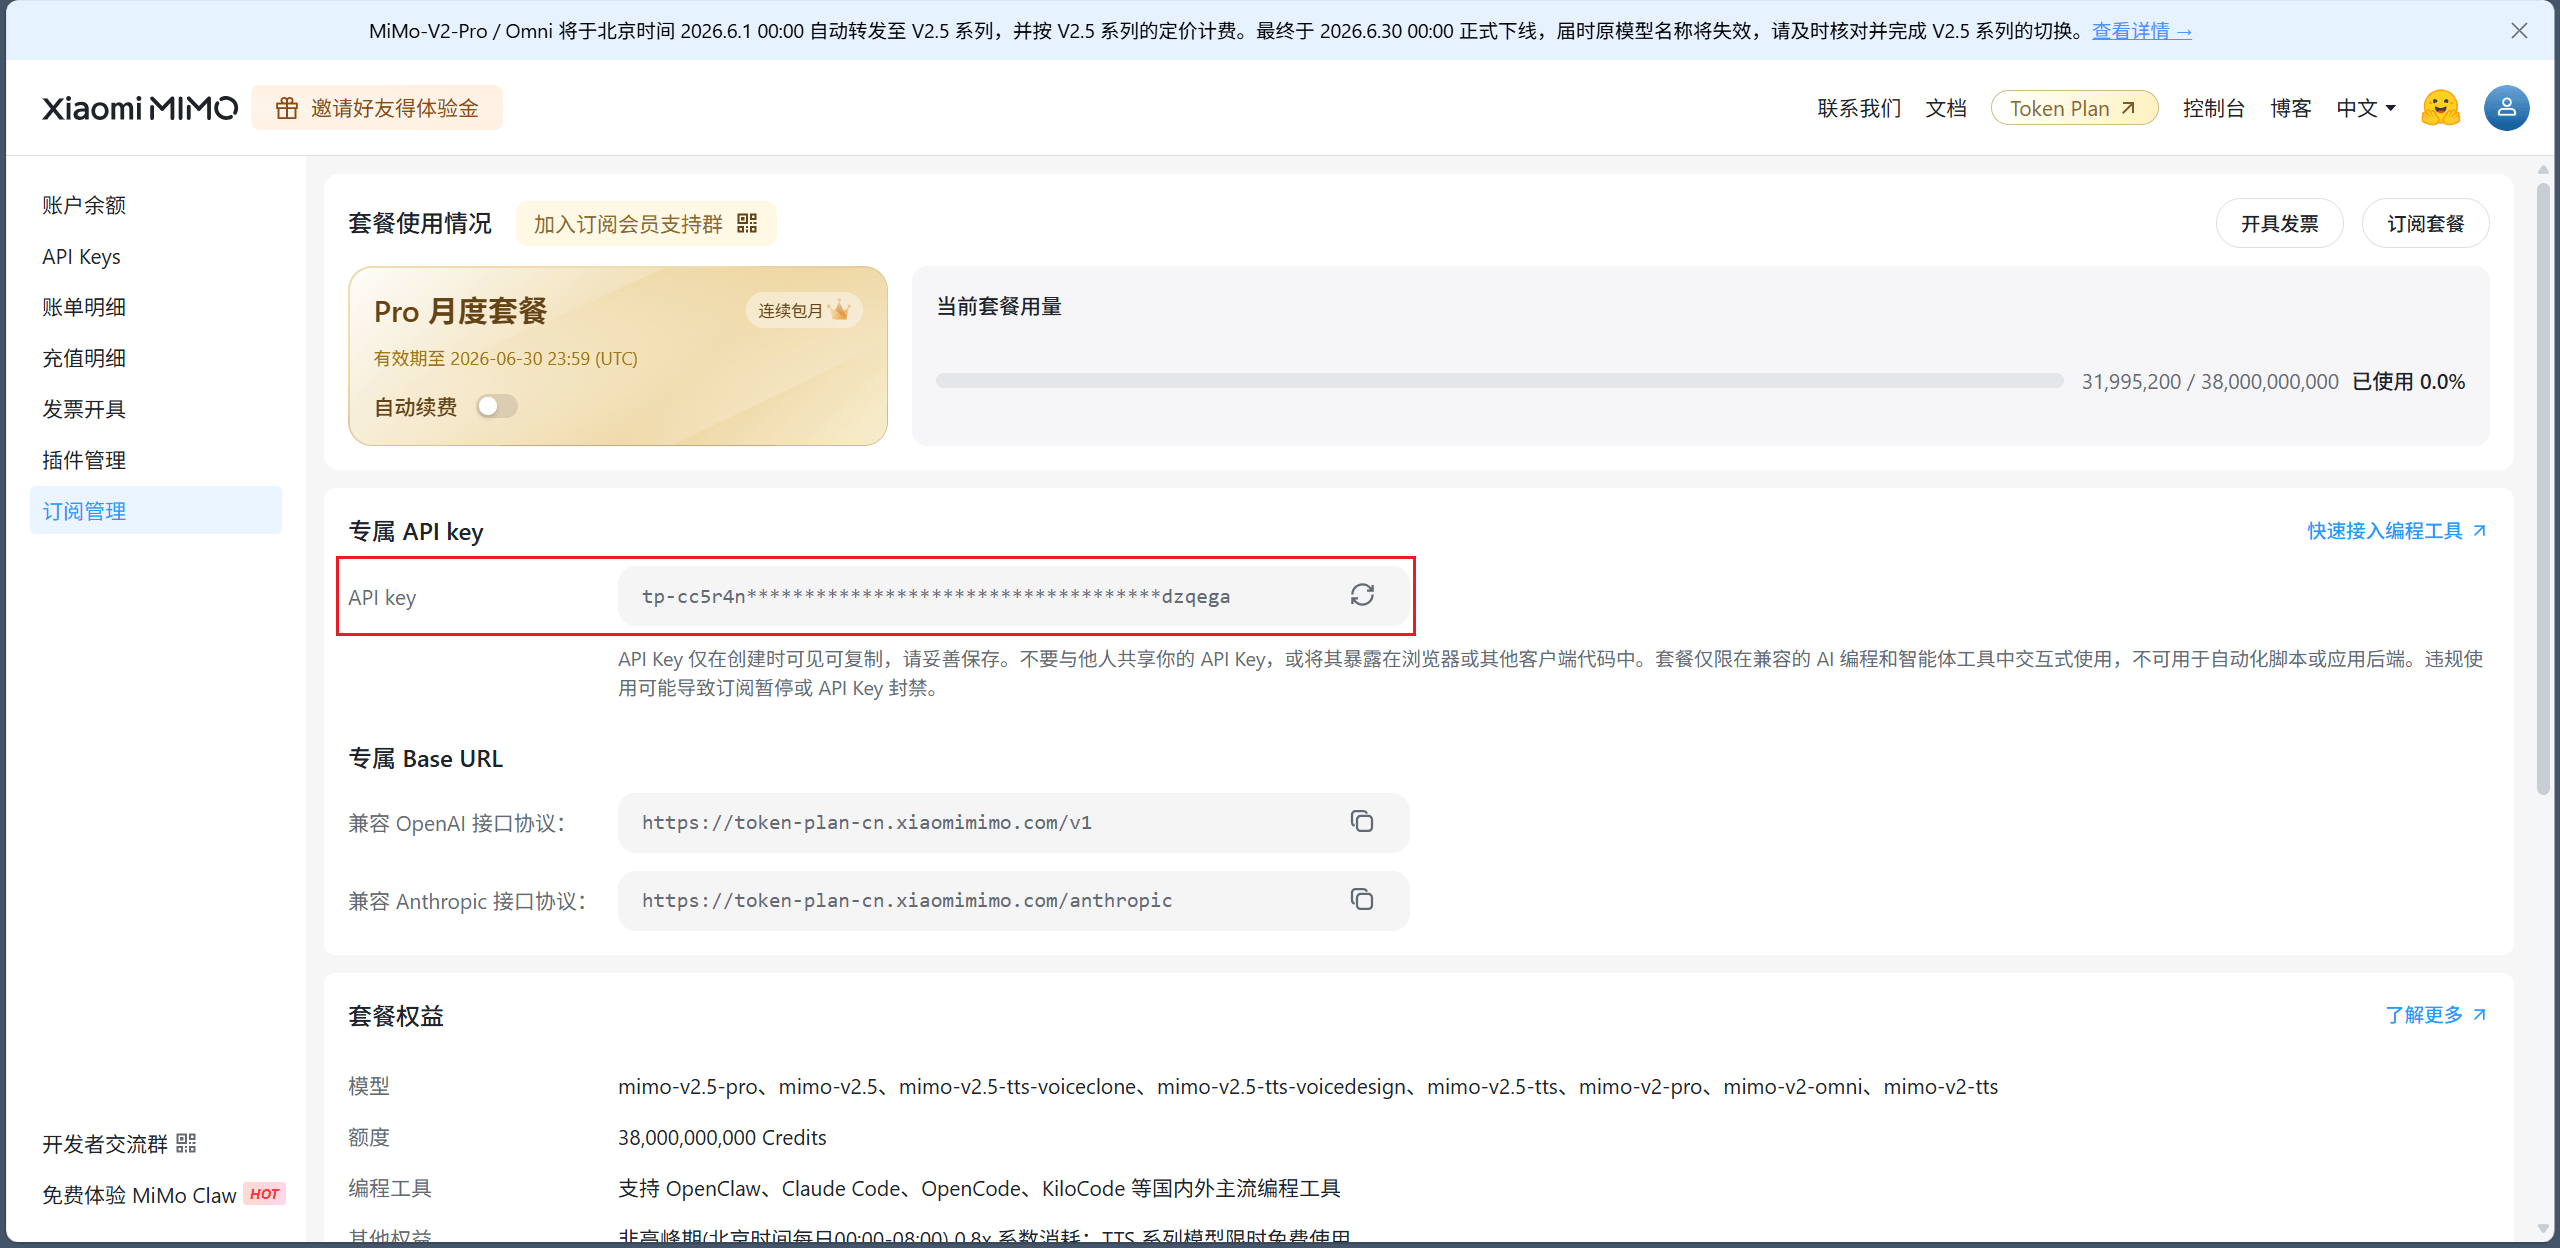2560x1248 pixels.
Task: Open 联系我们 in the header
Action: tap(1859, 108)
